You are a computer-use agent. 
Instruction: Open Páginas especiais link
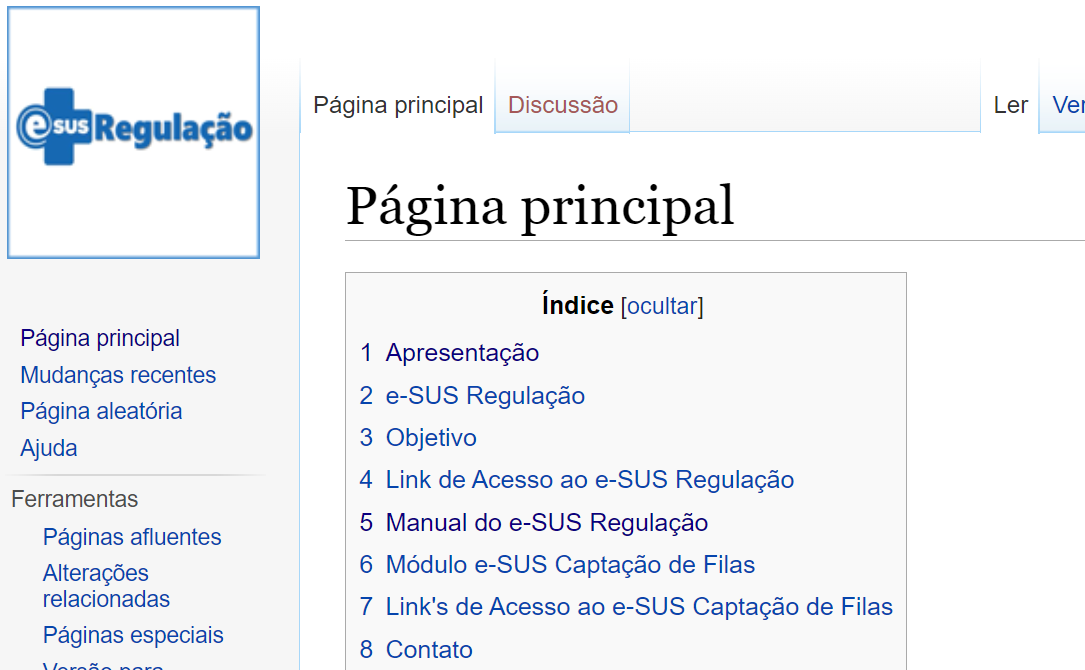[x=133, y=635]
